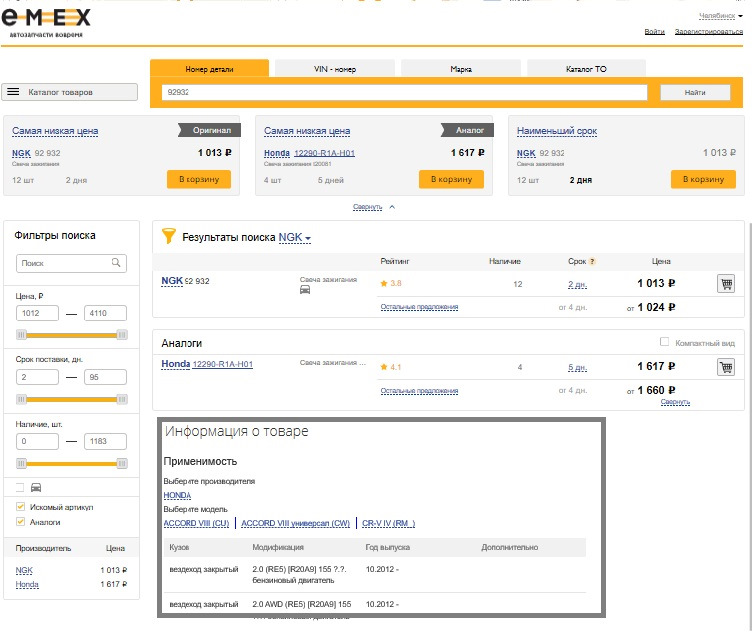Click the max delivery days field 95
Viewport: 752px width, 641px height.
point(106,377)
